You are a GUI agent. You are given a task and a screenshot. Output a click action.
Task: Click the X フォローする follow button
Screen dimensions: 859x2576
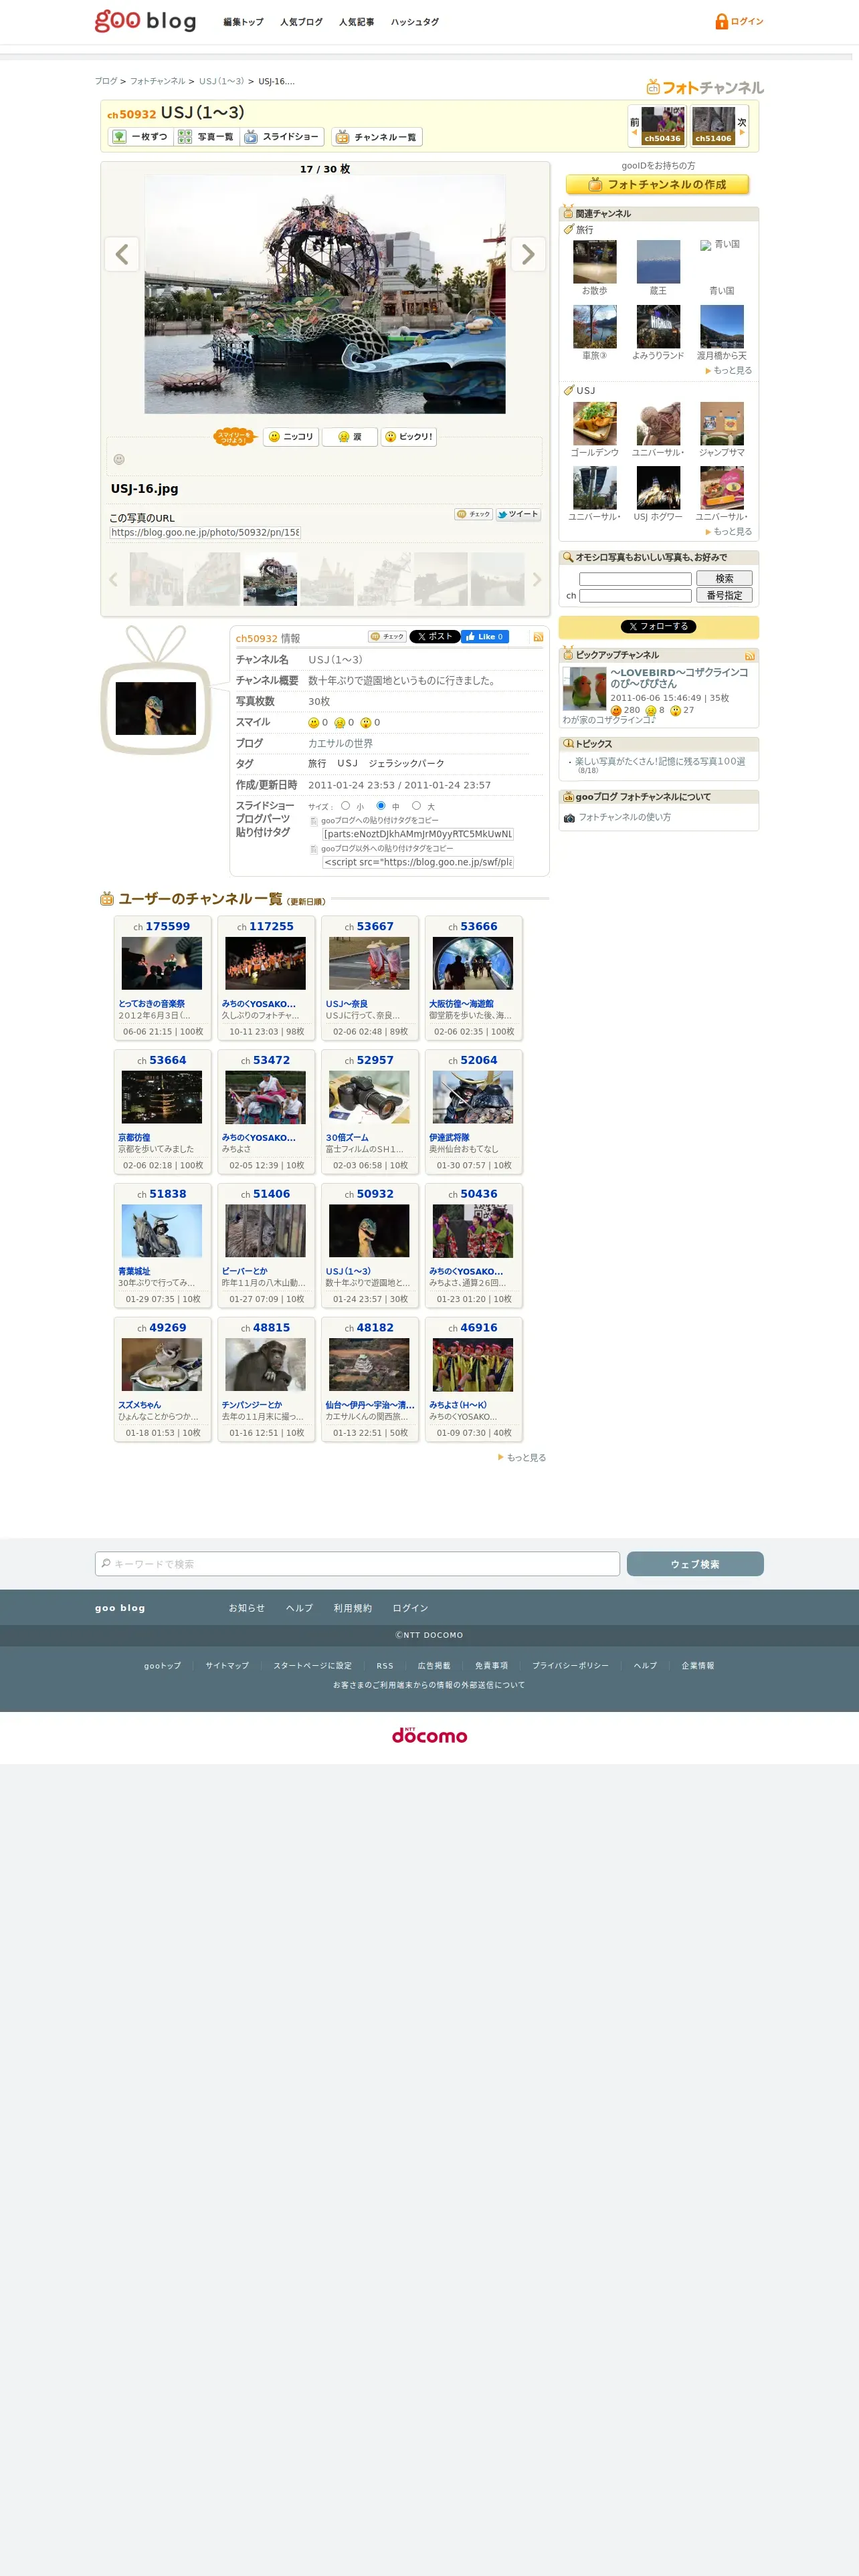point(658,627)
